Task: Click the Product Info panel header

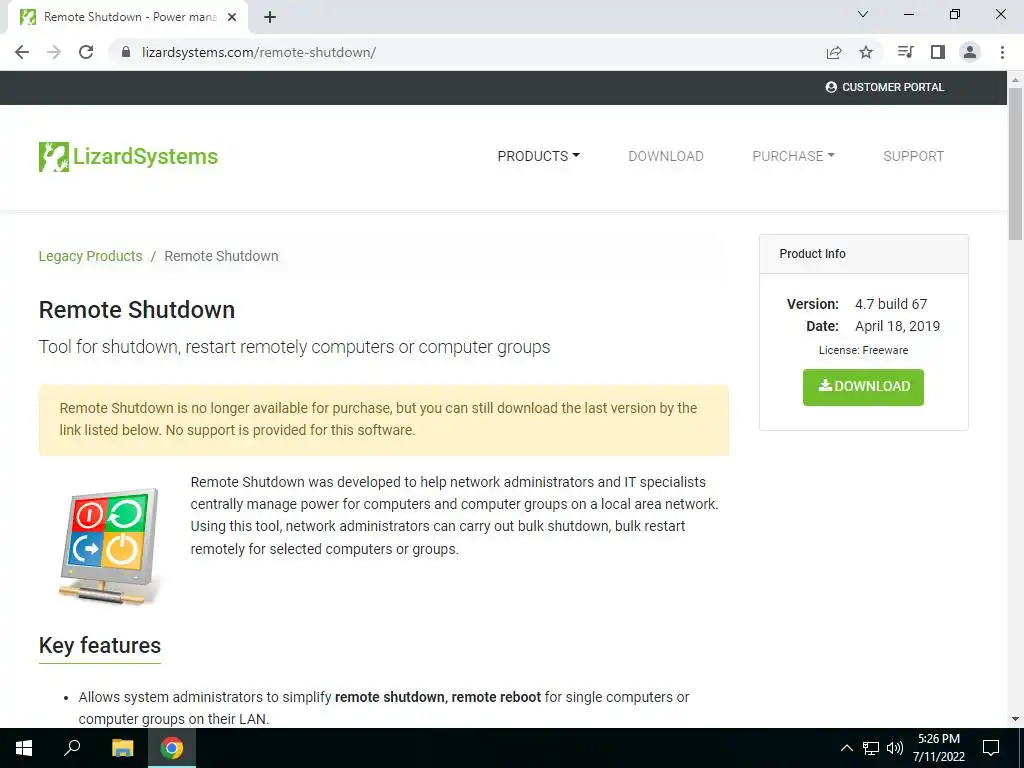Action: click(x=863, y=254)
